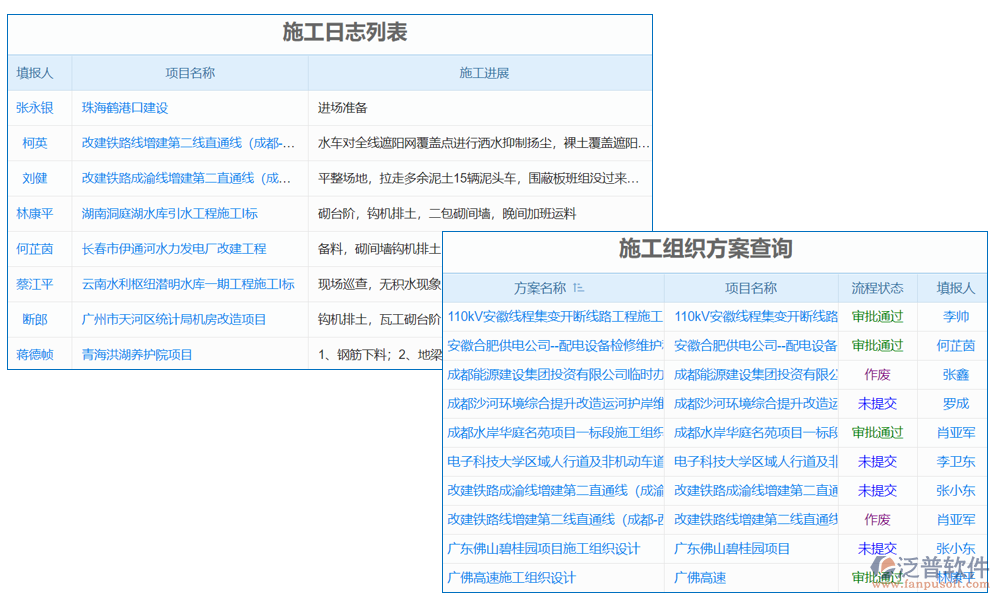Click the 施工进展 column header

(x=484, y=73)
